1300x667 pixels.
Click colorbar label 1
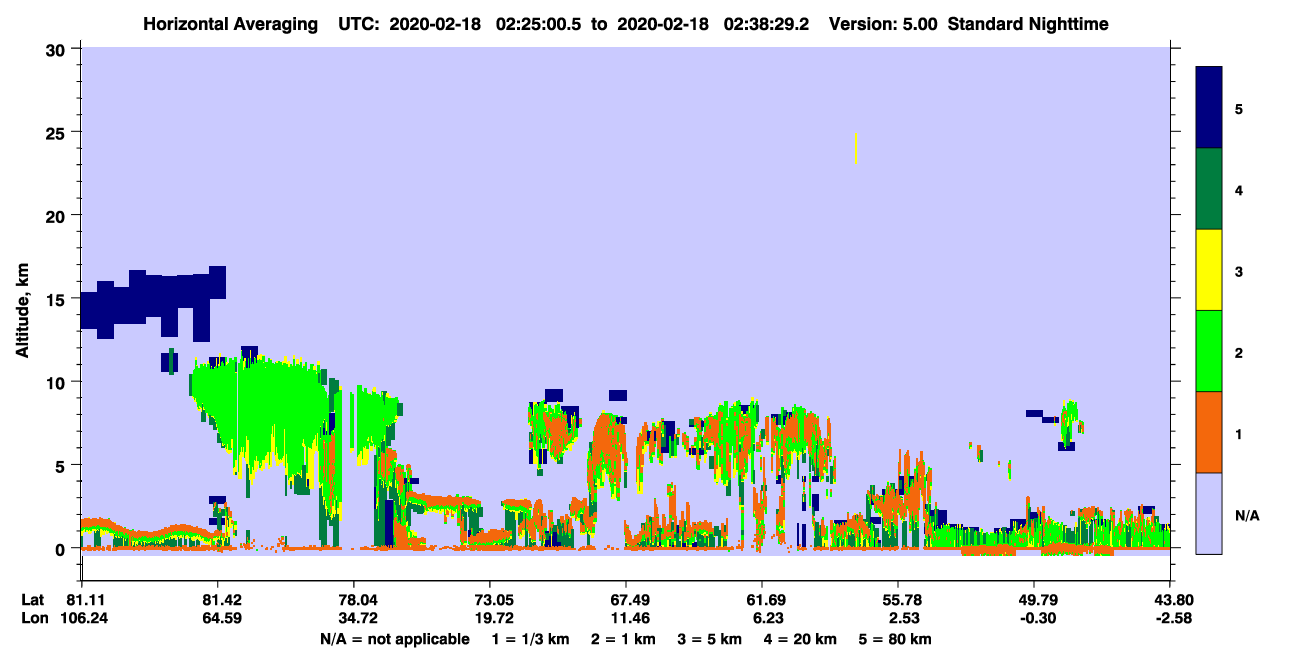pyautogui.click(x=1238, y=433)
